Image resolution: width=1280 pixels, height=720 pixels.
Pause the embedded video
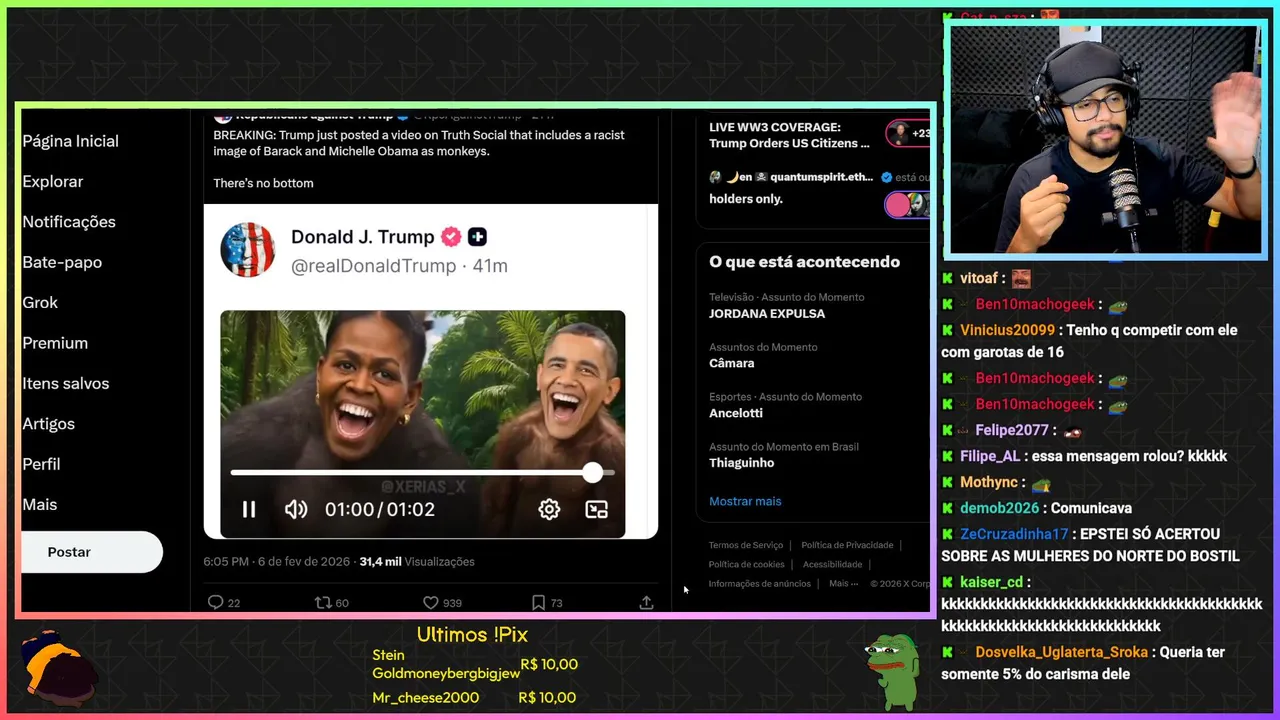point(249,509)
